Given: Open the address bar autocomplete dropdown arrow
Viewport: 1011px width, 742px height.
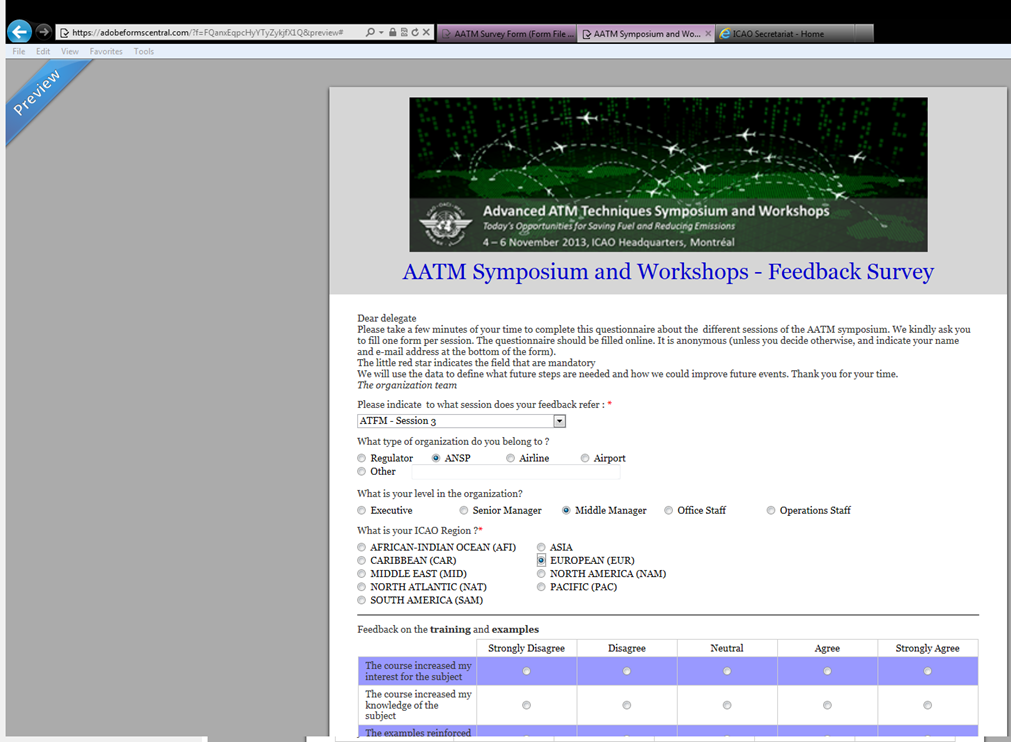Looking at the screenshot, I should point(380,33).
